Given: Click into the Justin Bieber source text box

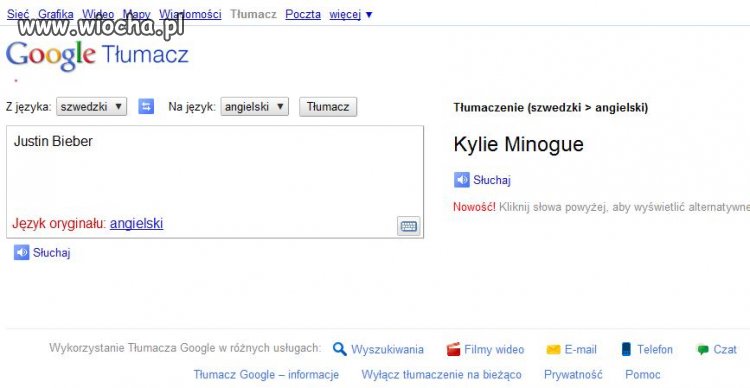Looking at the screenshot, I should 215,182.
